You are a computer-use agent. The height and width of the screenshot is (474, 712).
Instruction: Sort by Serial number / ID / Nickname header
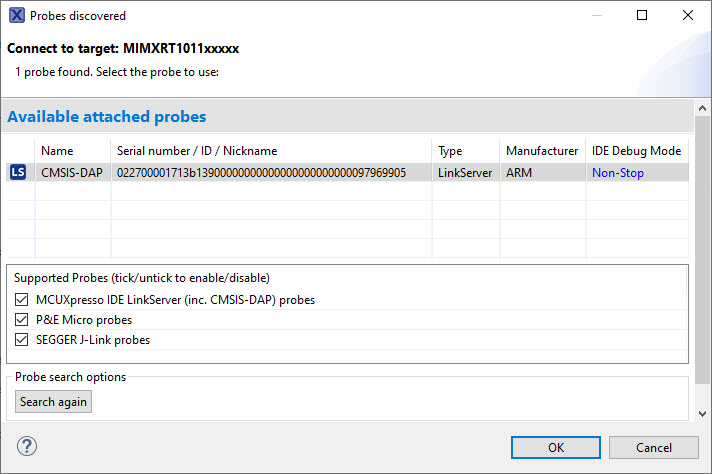(197, 151)
